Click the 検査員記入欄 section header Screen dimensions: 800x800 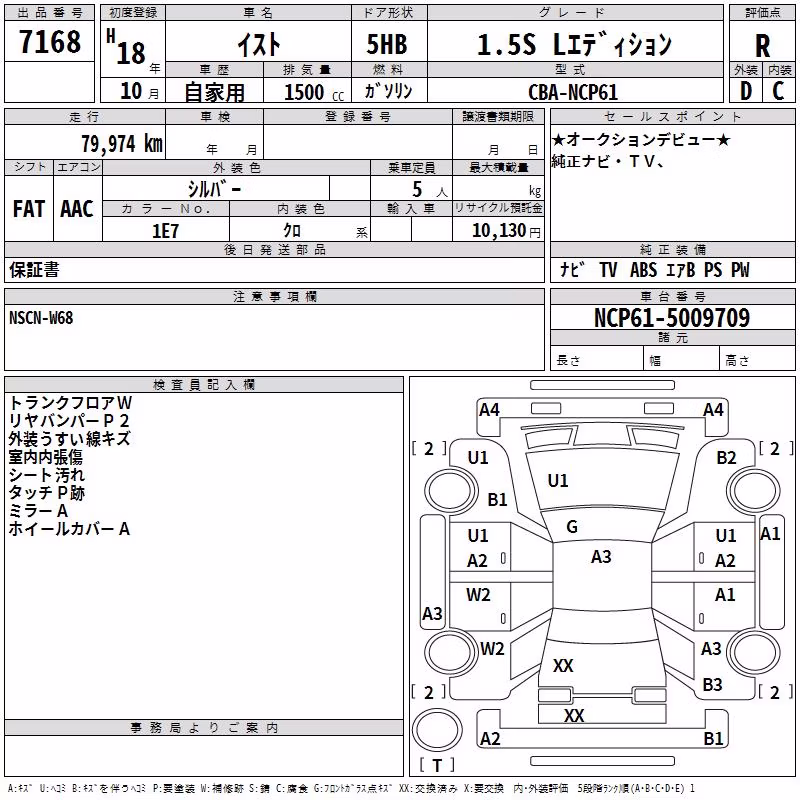click(204, 385)
